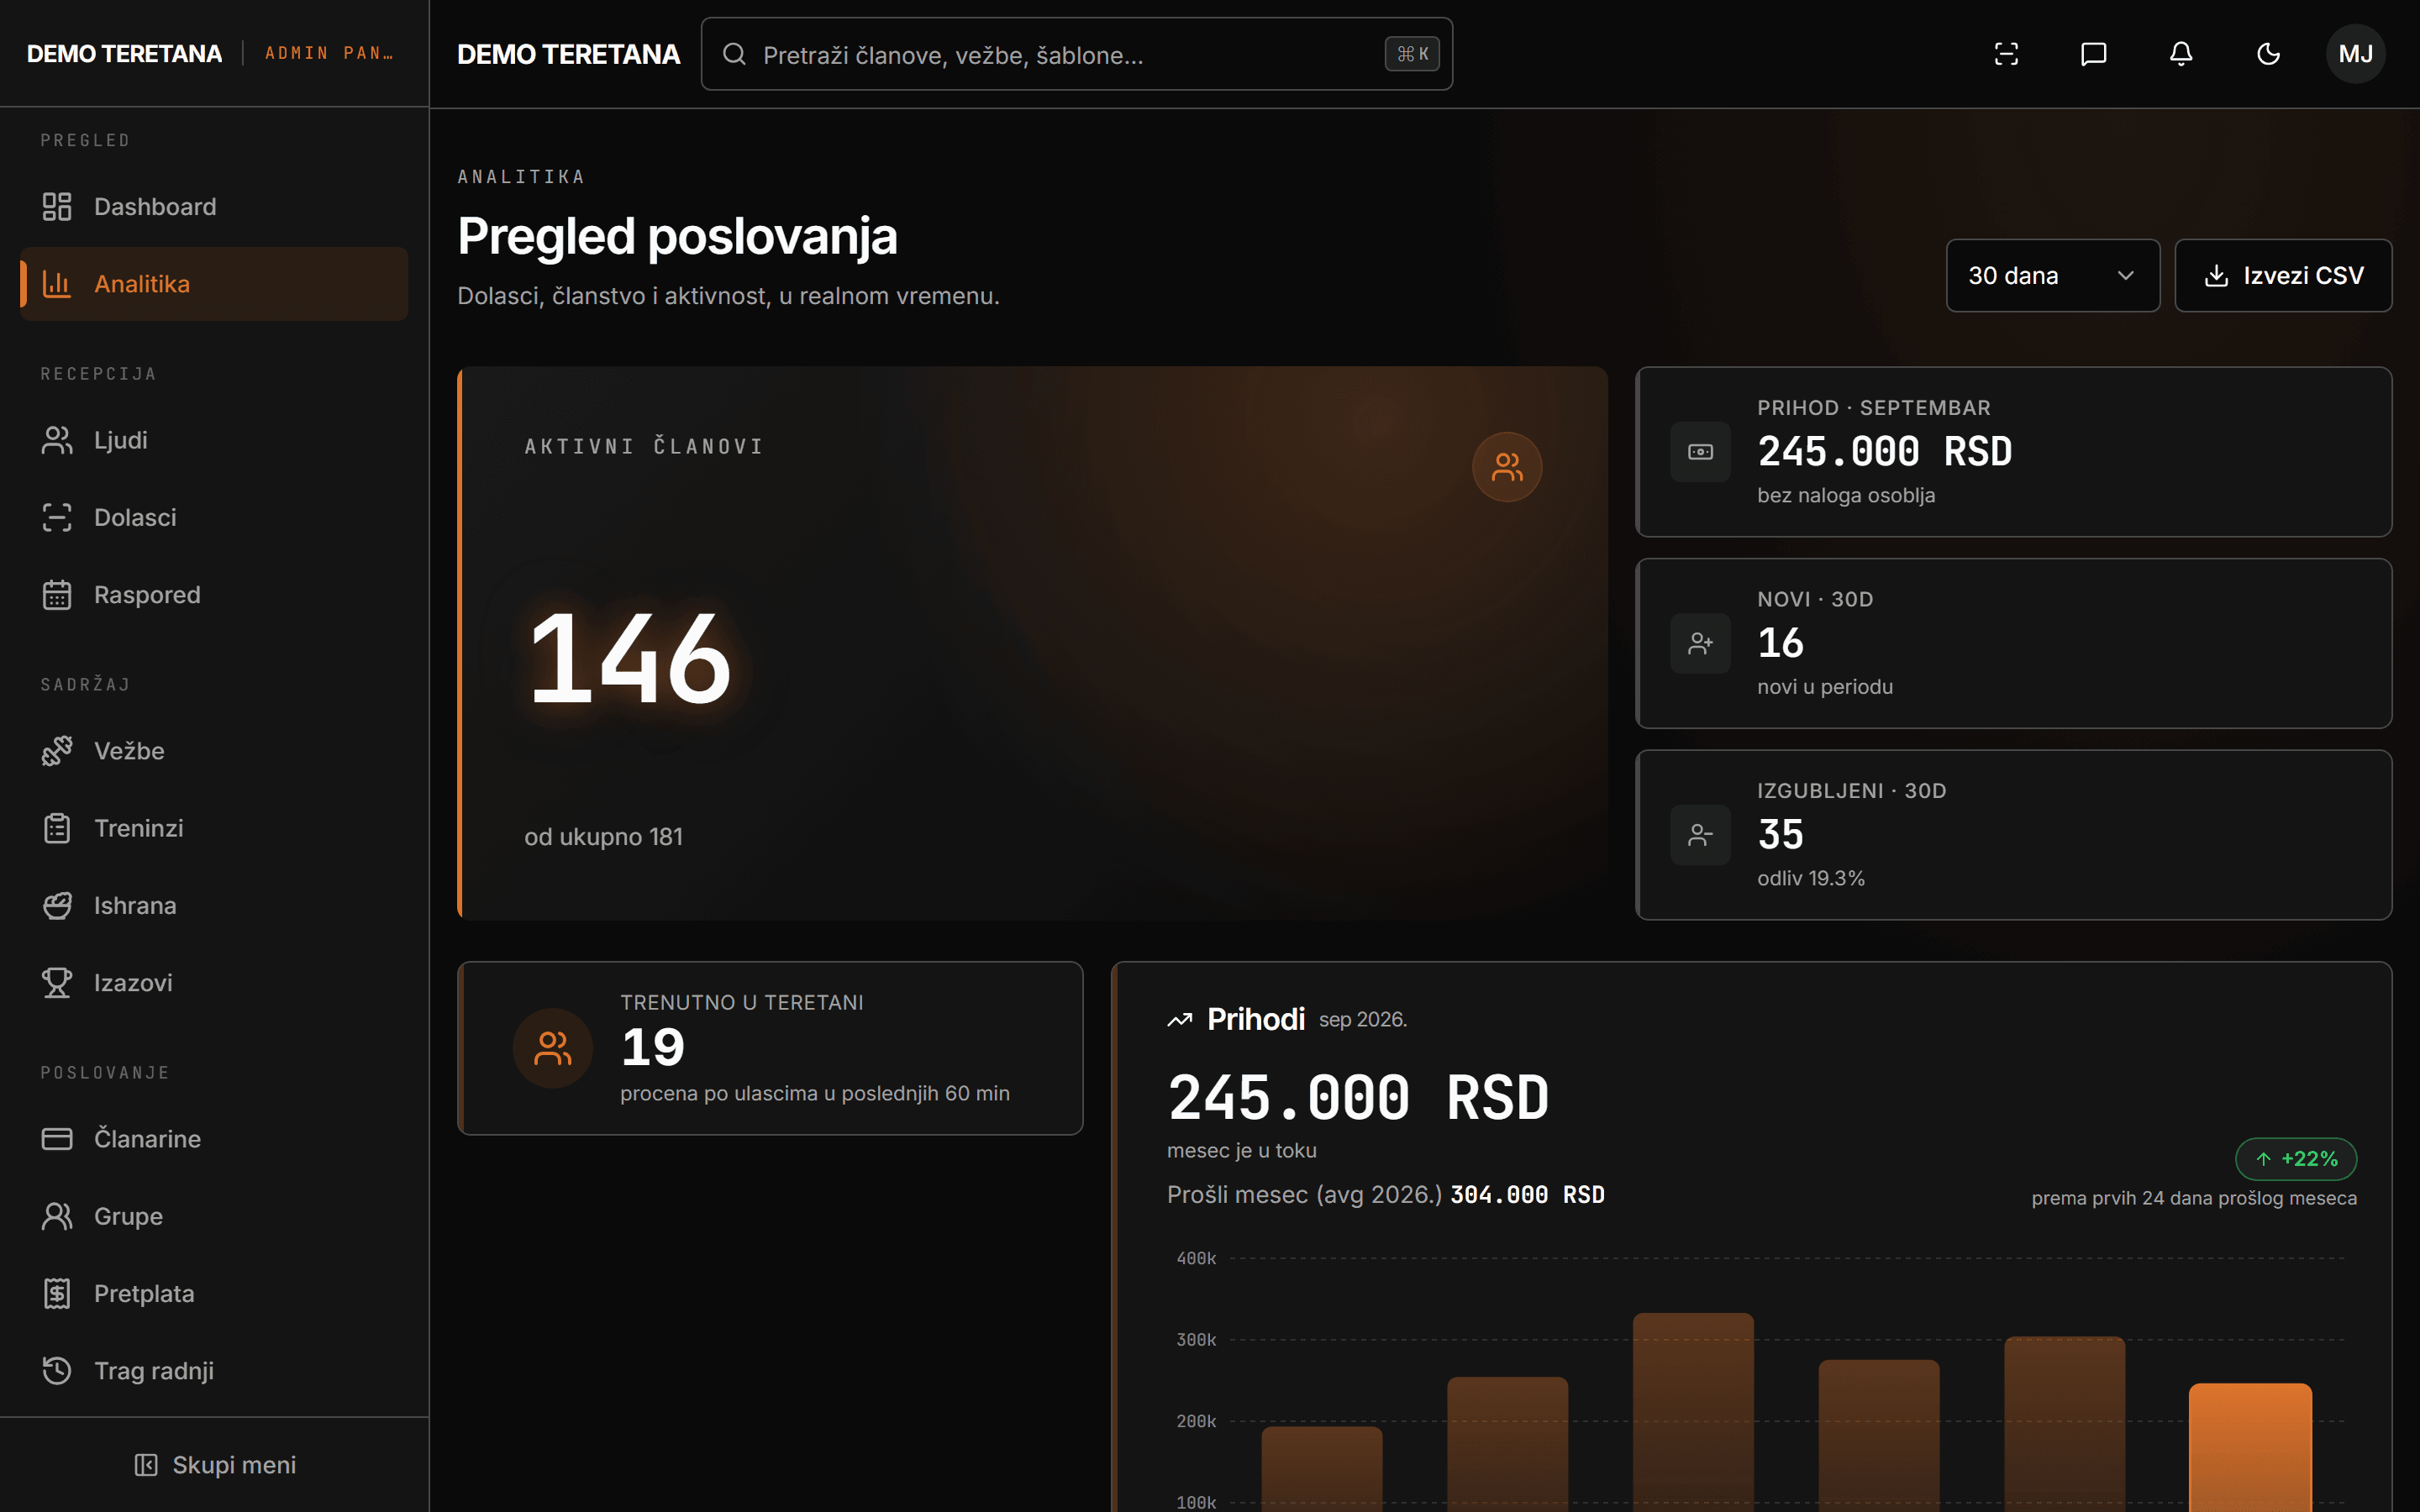Toggle dark mode moon icon
The image size is (2420, 1512).
2268,54
